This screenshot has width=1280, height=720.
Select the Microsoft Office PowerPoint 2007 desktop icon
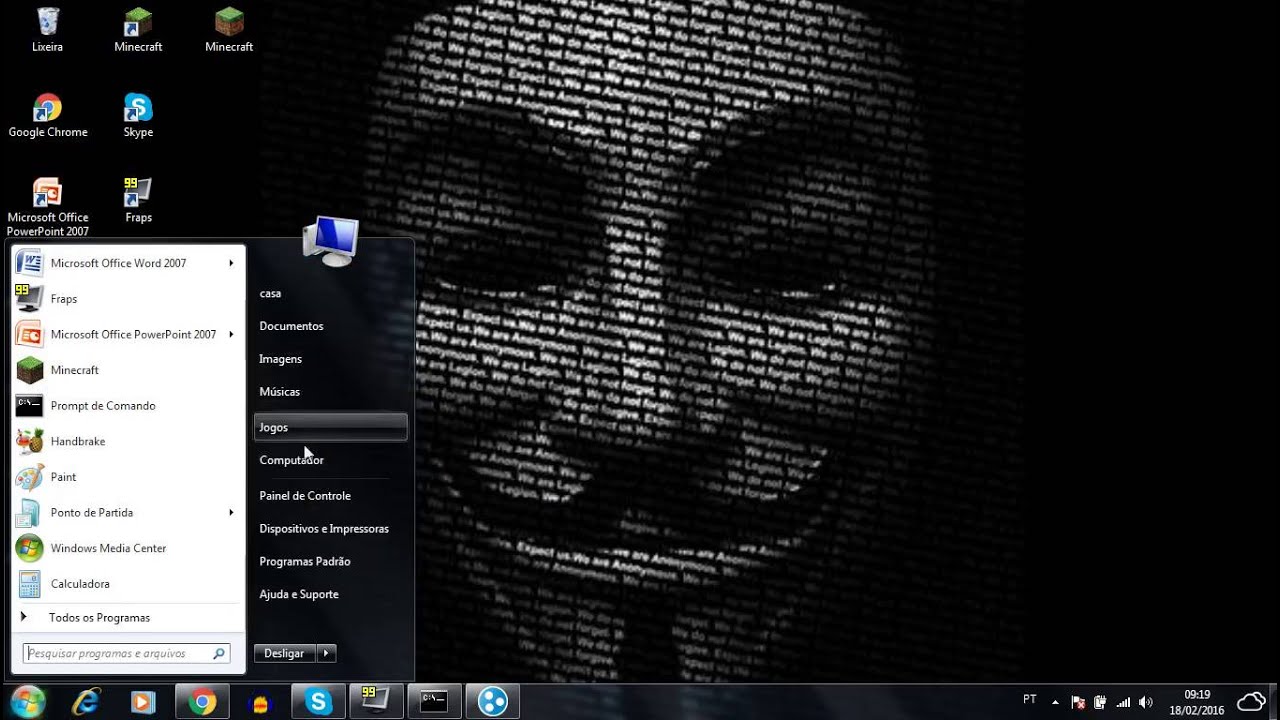point(47,207)
